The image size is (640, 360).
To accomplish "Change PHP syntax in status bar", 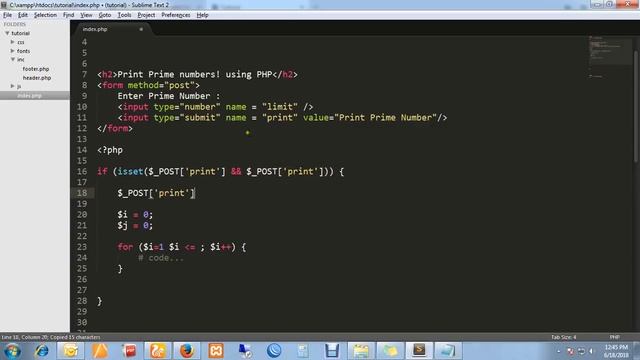I will tap(615, 337).
